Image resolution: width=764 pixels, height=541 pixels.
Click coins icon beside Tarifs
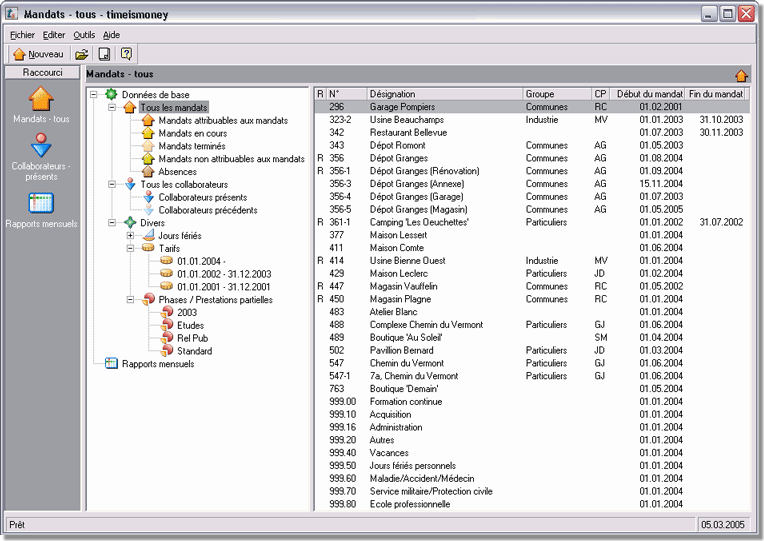click(148, 248)
